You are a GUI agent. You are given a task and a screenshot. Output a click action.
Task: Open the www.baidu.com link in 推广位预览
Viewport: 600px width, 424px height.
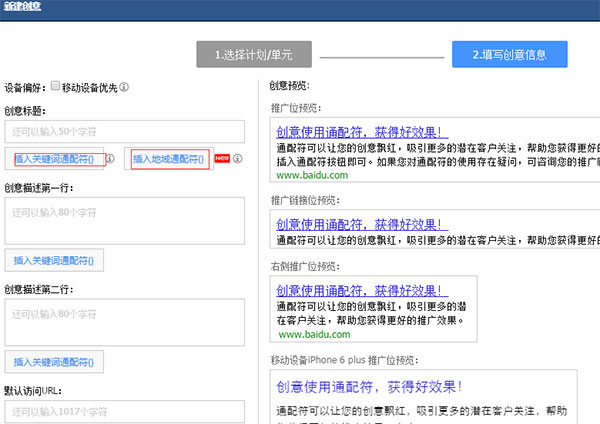[x=312, y=175]
